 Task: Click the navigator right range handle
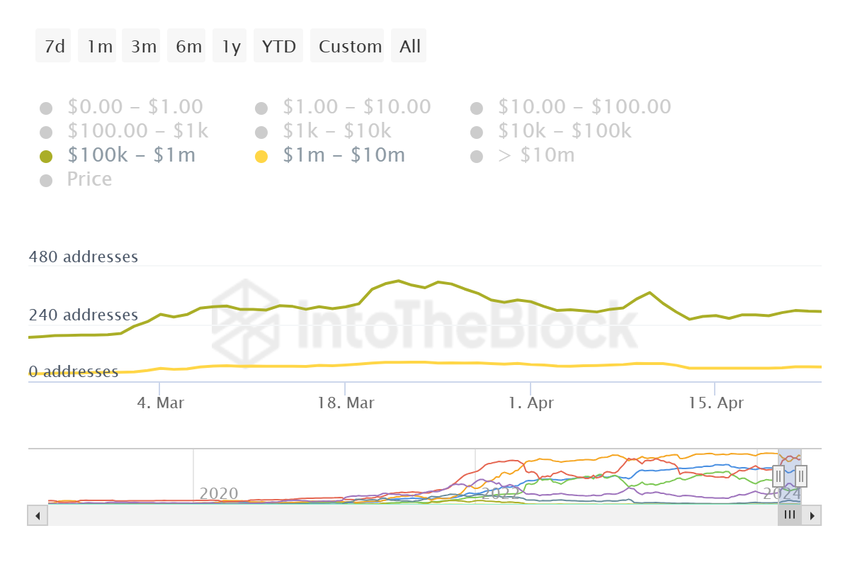pyautogui.click(x=801, y=477)
